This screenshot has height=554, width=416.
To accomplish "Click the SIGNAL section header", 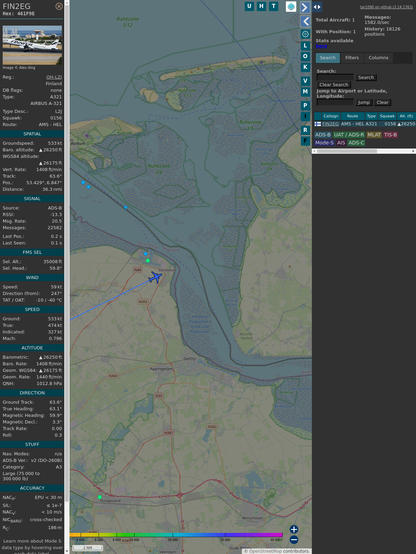I will coord(32,199).
